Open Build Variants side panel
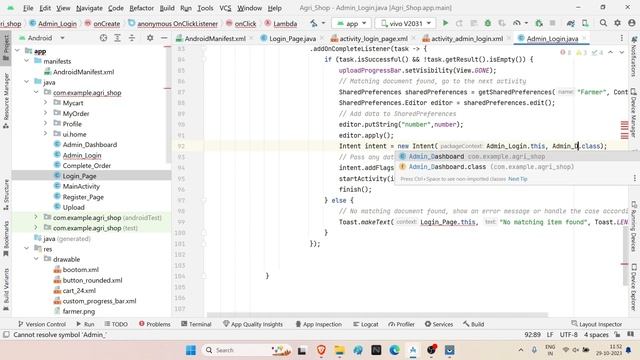The image size is (640, 360). coord(6,289)
